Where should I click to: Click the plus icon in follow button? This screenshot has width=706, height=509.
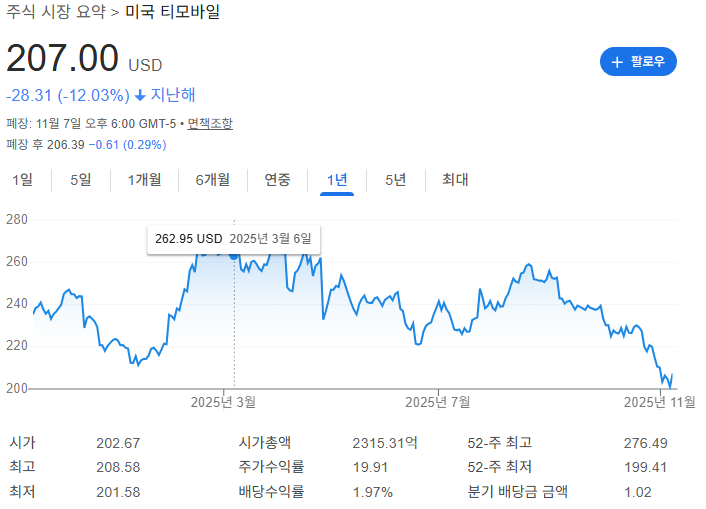pyautogui.click(x=617, y=62)
